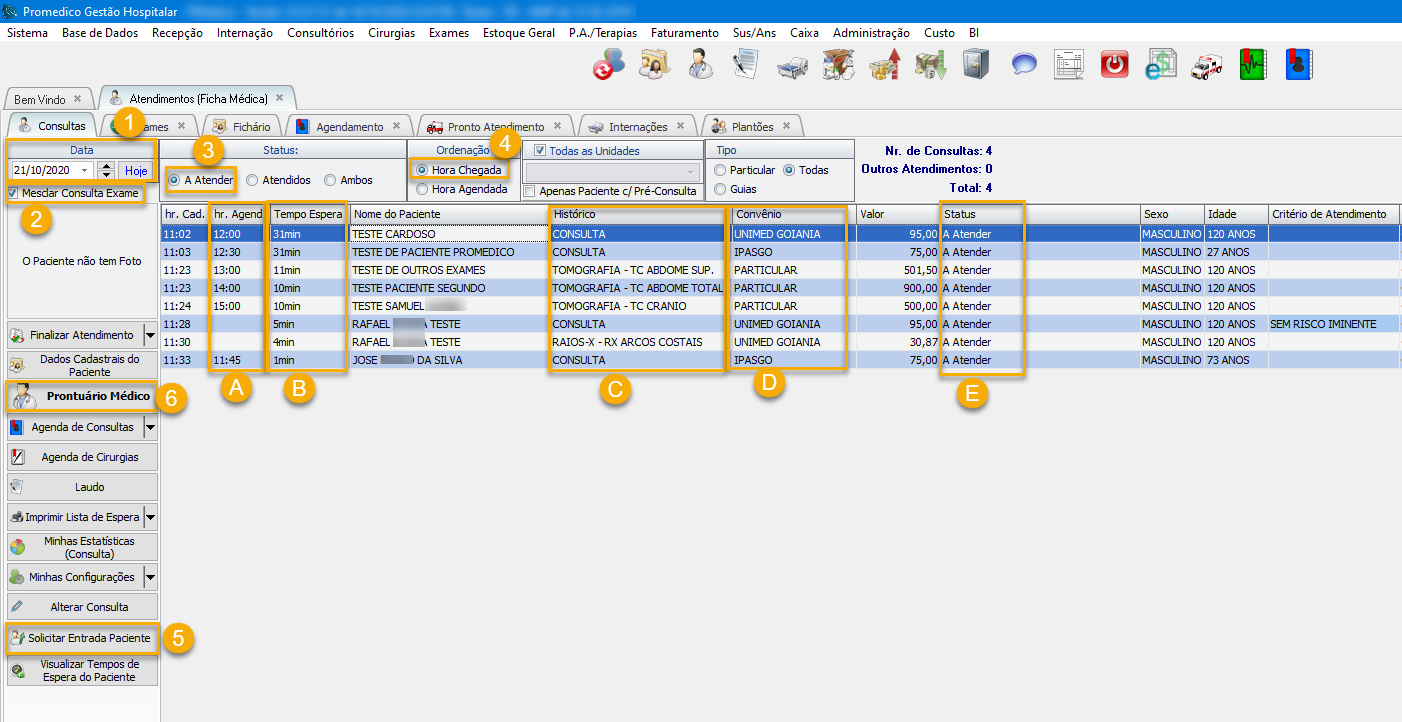Toggle the Mesclar Consulta Exame checkbox
Image resolution: width=1402 pixels, height=722 pixels.
tap(13, 193)
